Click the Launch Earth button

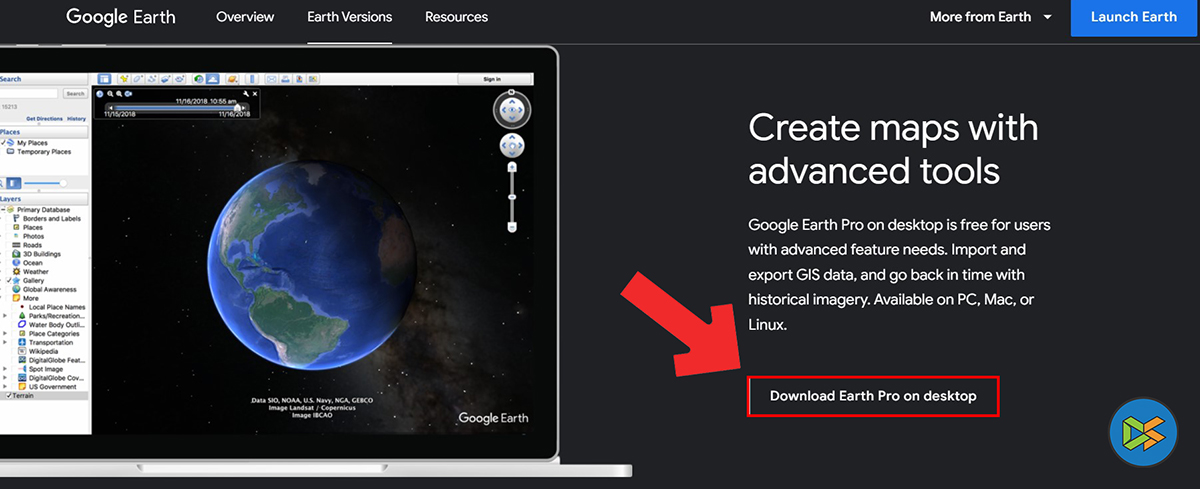click(x=1134, y=17)
